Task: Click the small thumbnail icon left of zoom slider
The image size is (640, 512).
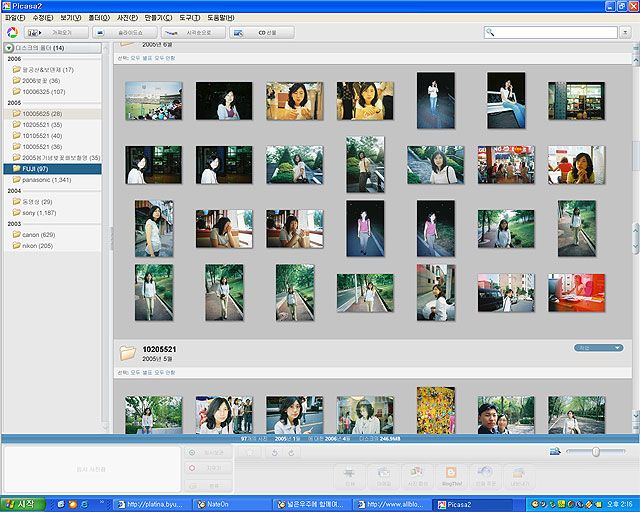Action: pos(555,451)
